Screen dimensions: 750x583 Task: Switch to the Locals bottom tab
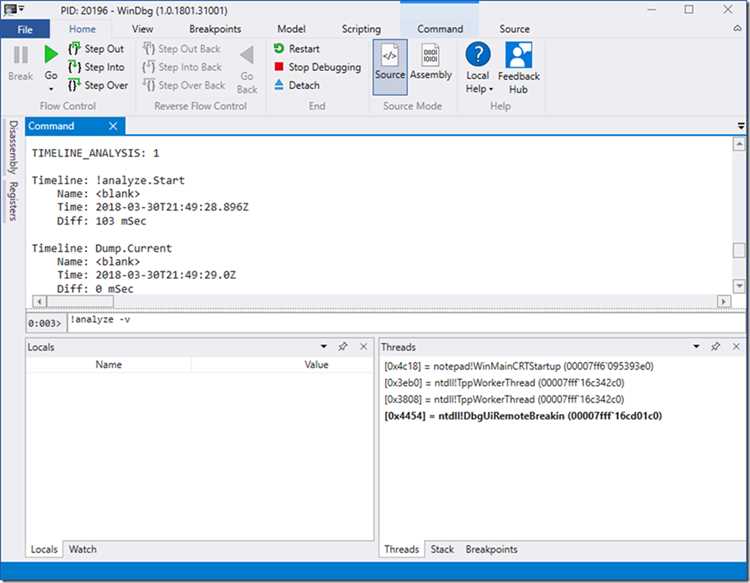44,550
